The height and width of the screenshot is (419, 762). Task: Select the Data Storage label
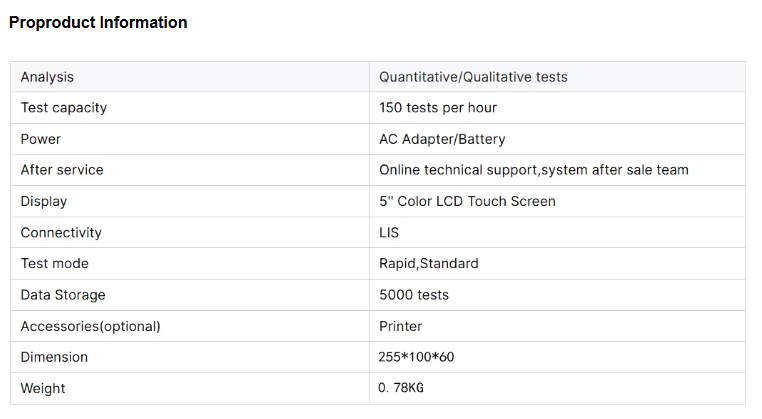coord(63,295)
